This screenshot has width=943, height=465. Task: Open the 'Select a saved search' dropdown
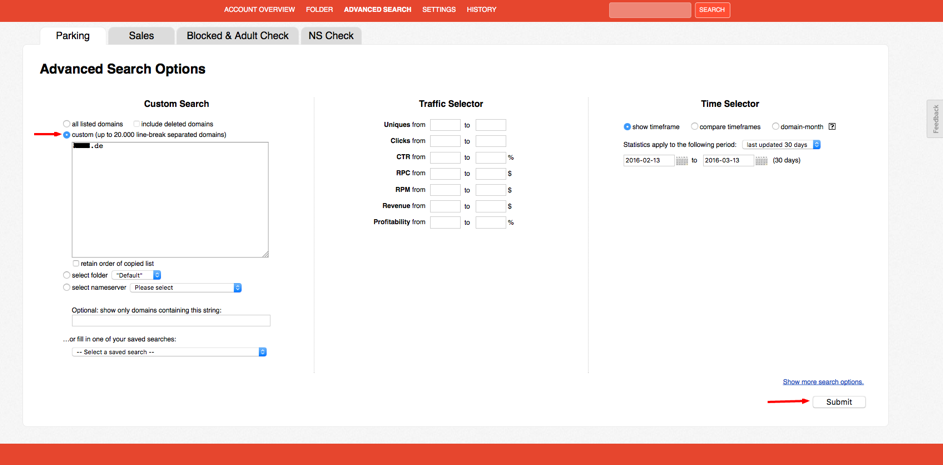(169, 352)
